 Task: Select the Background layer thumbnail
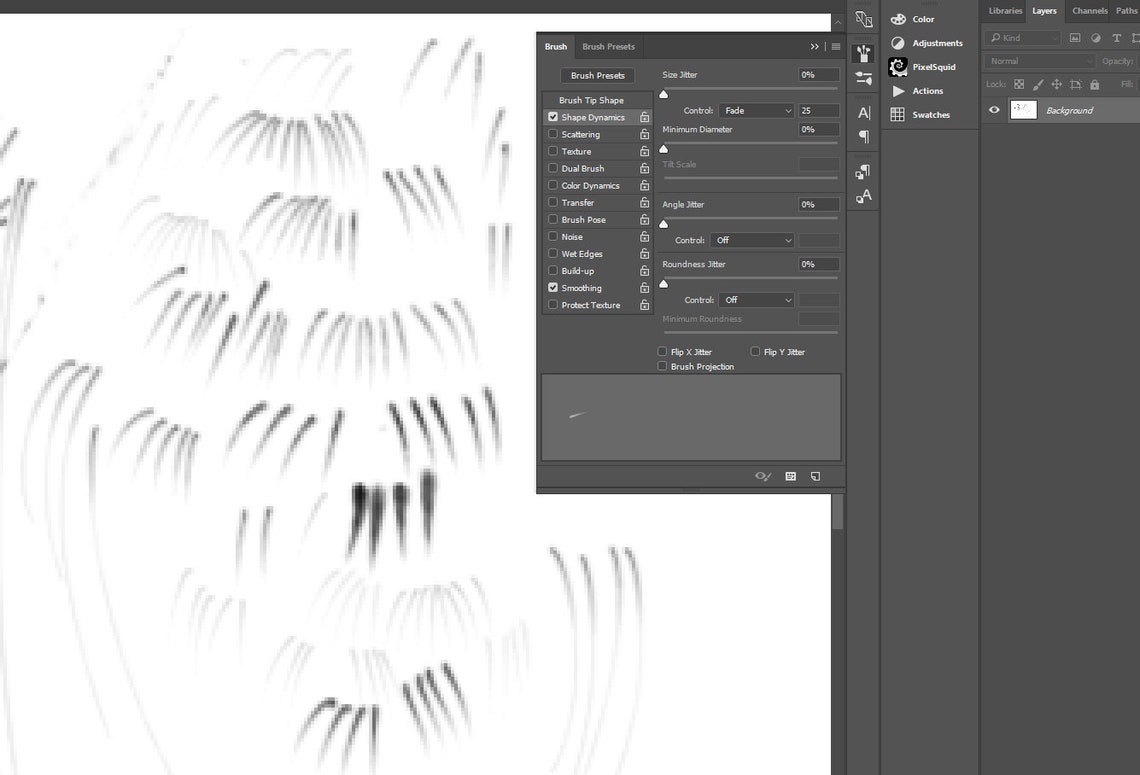click(1023, 110)
